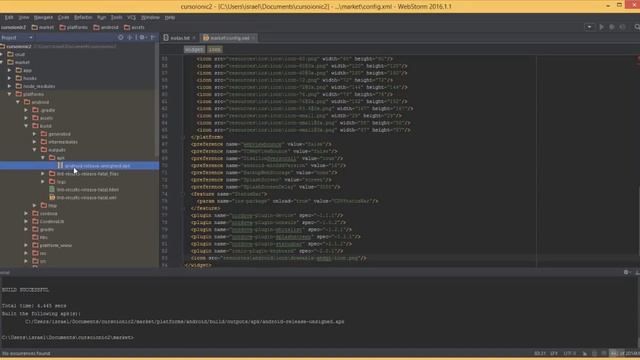Collapse the build folder
Image resolution: width=640 pixels, height=360 pixels.
click(x=27, y=126)
